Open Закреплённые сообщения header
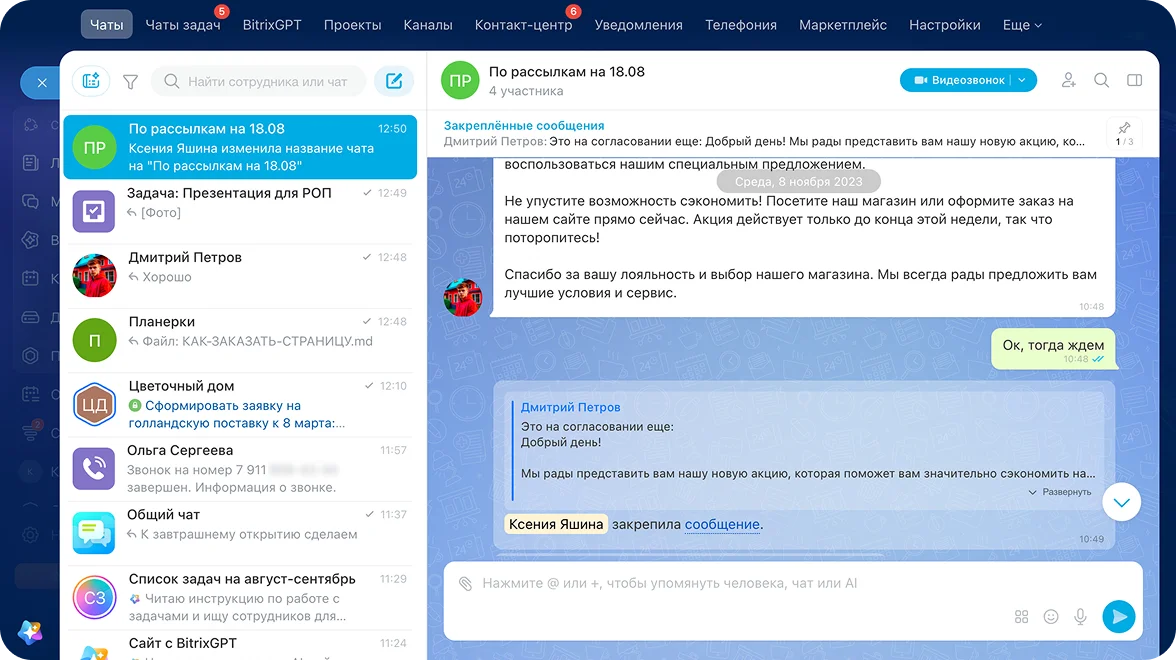Viewport: 1176px width, 660px height. point(524,125)
